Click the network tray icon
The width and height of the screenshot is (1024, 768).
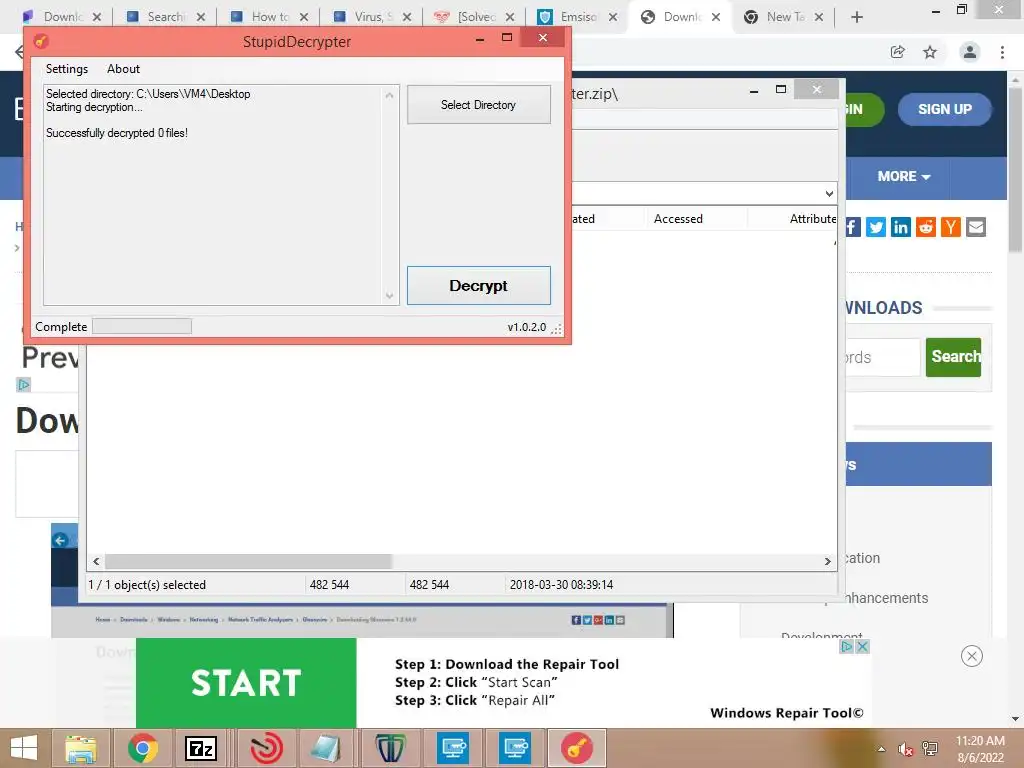click(930, 749)
